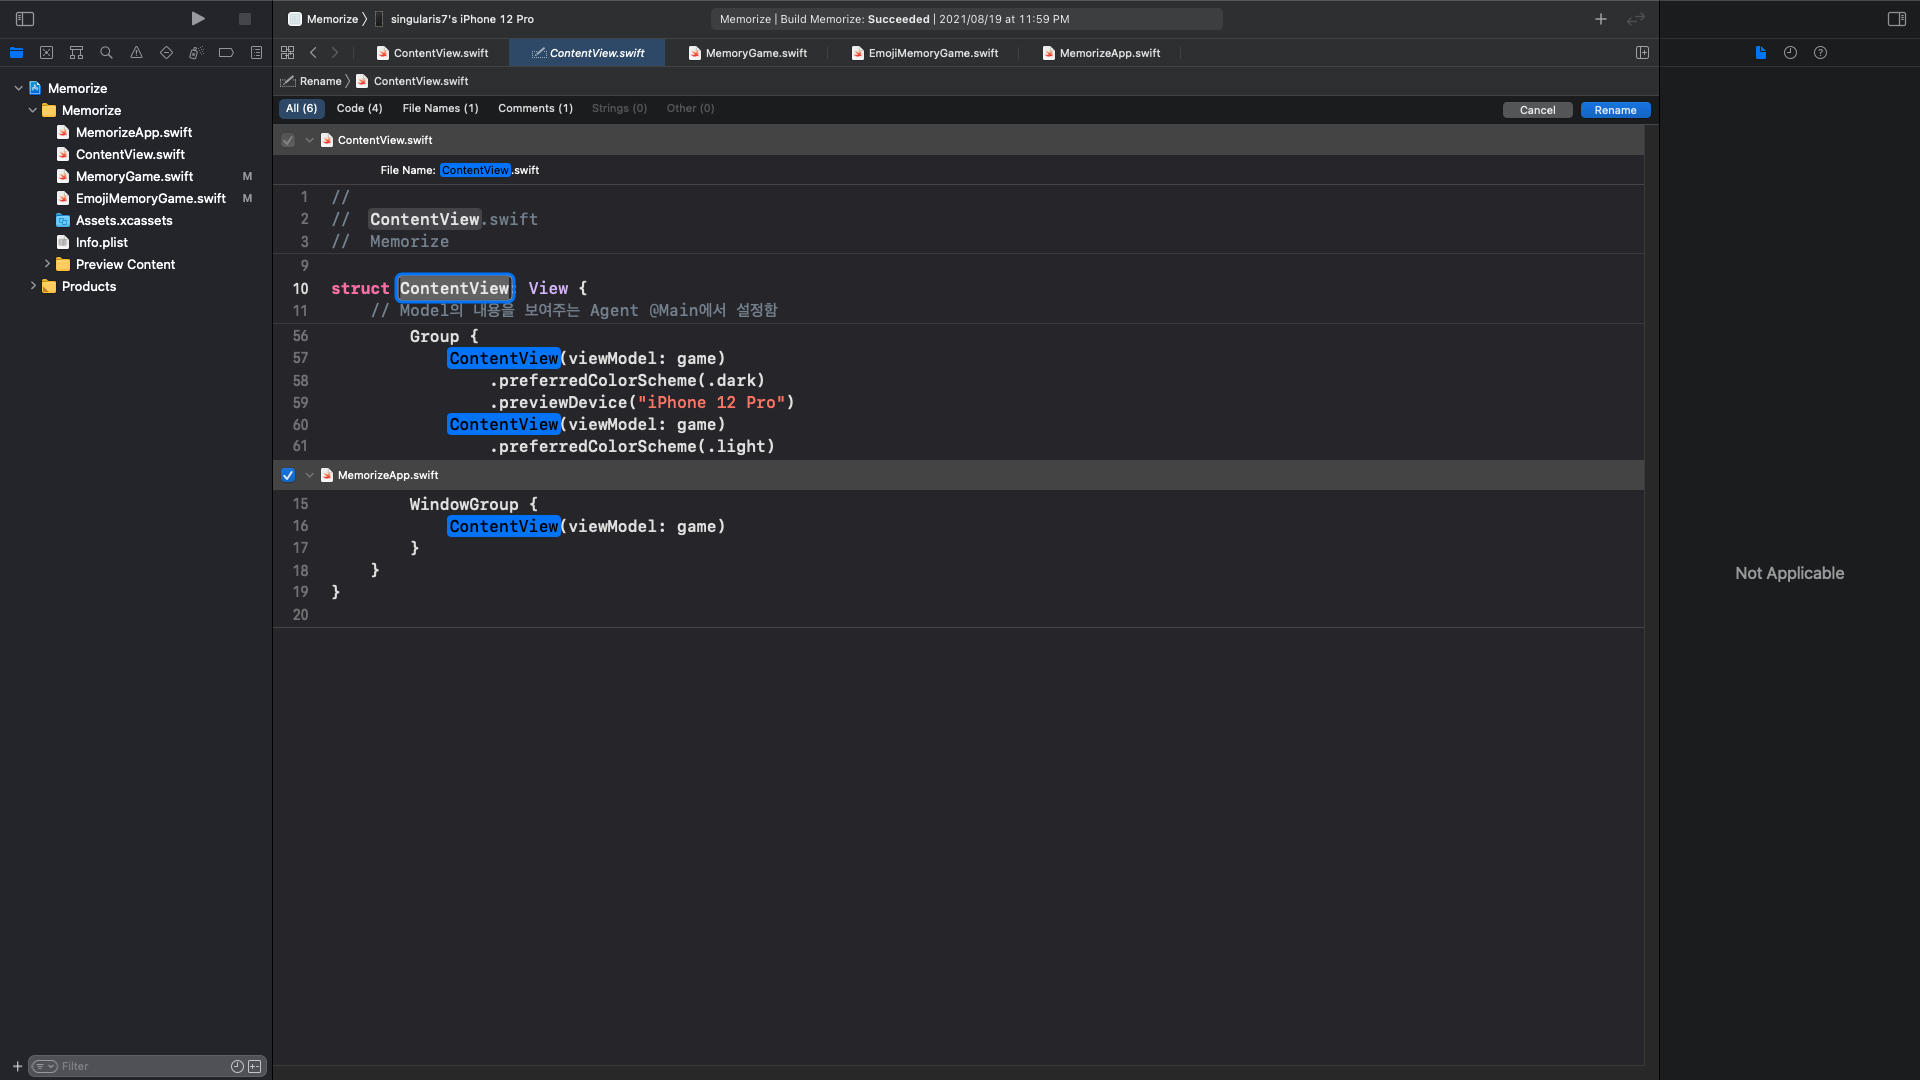Open the related items grid icon
Screen dimensions: 1920x1080
coord(288,53)
